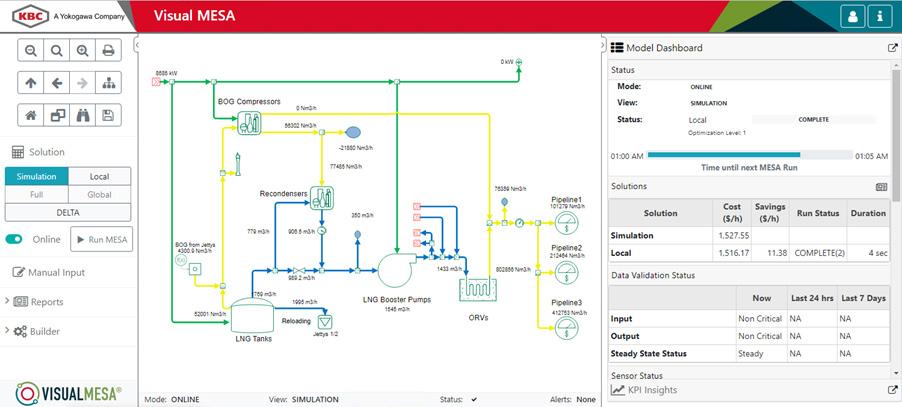This screenshot has height=407, width=902.
Task: Select the BOG Compressors equipment icon
Action: [x=249, y=122]
